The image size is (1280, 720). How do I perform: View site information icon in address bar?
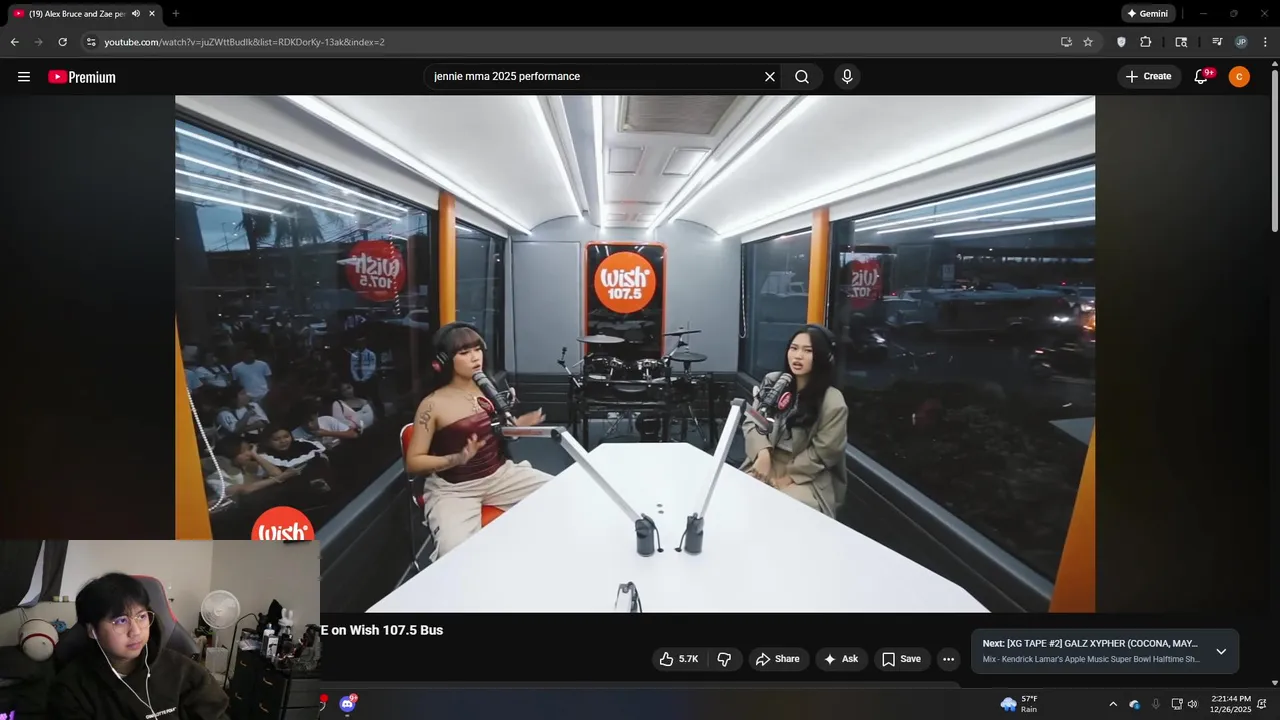pyautogui.click(x=91, y=42)
